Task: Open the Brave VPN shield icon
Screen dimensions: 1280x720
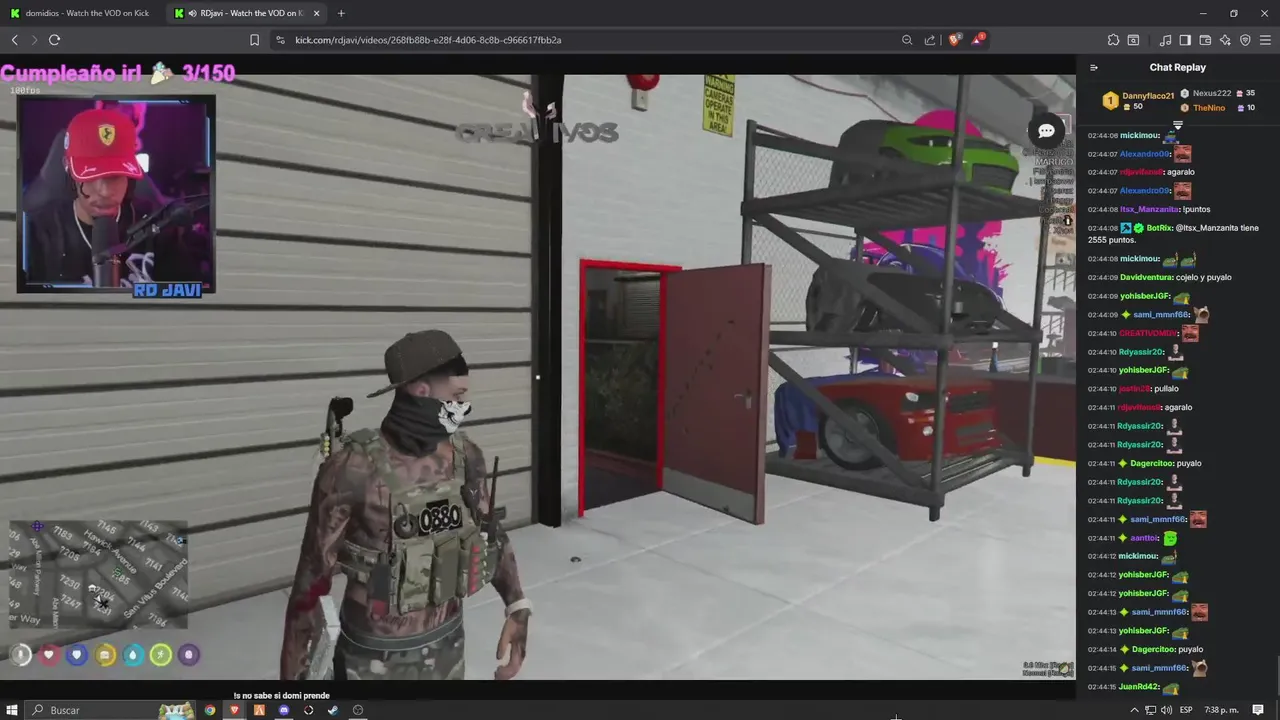Action: pos(1245,40)
